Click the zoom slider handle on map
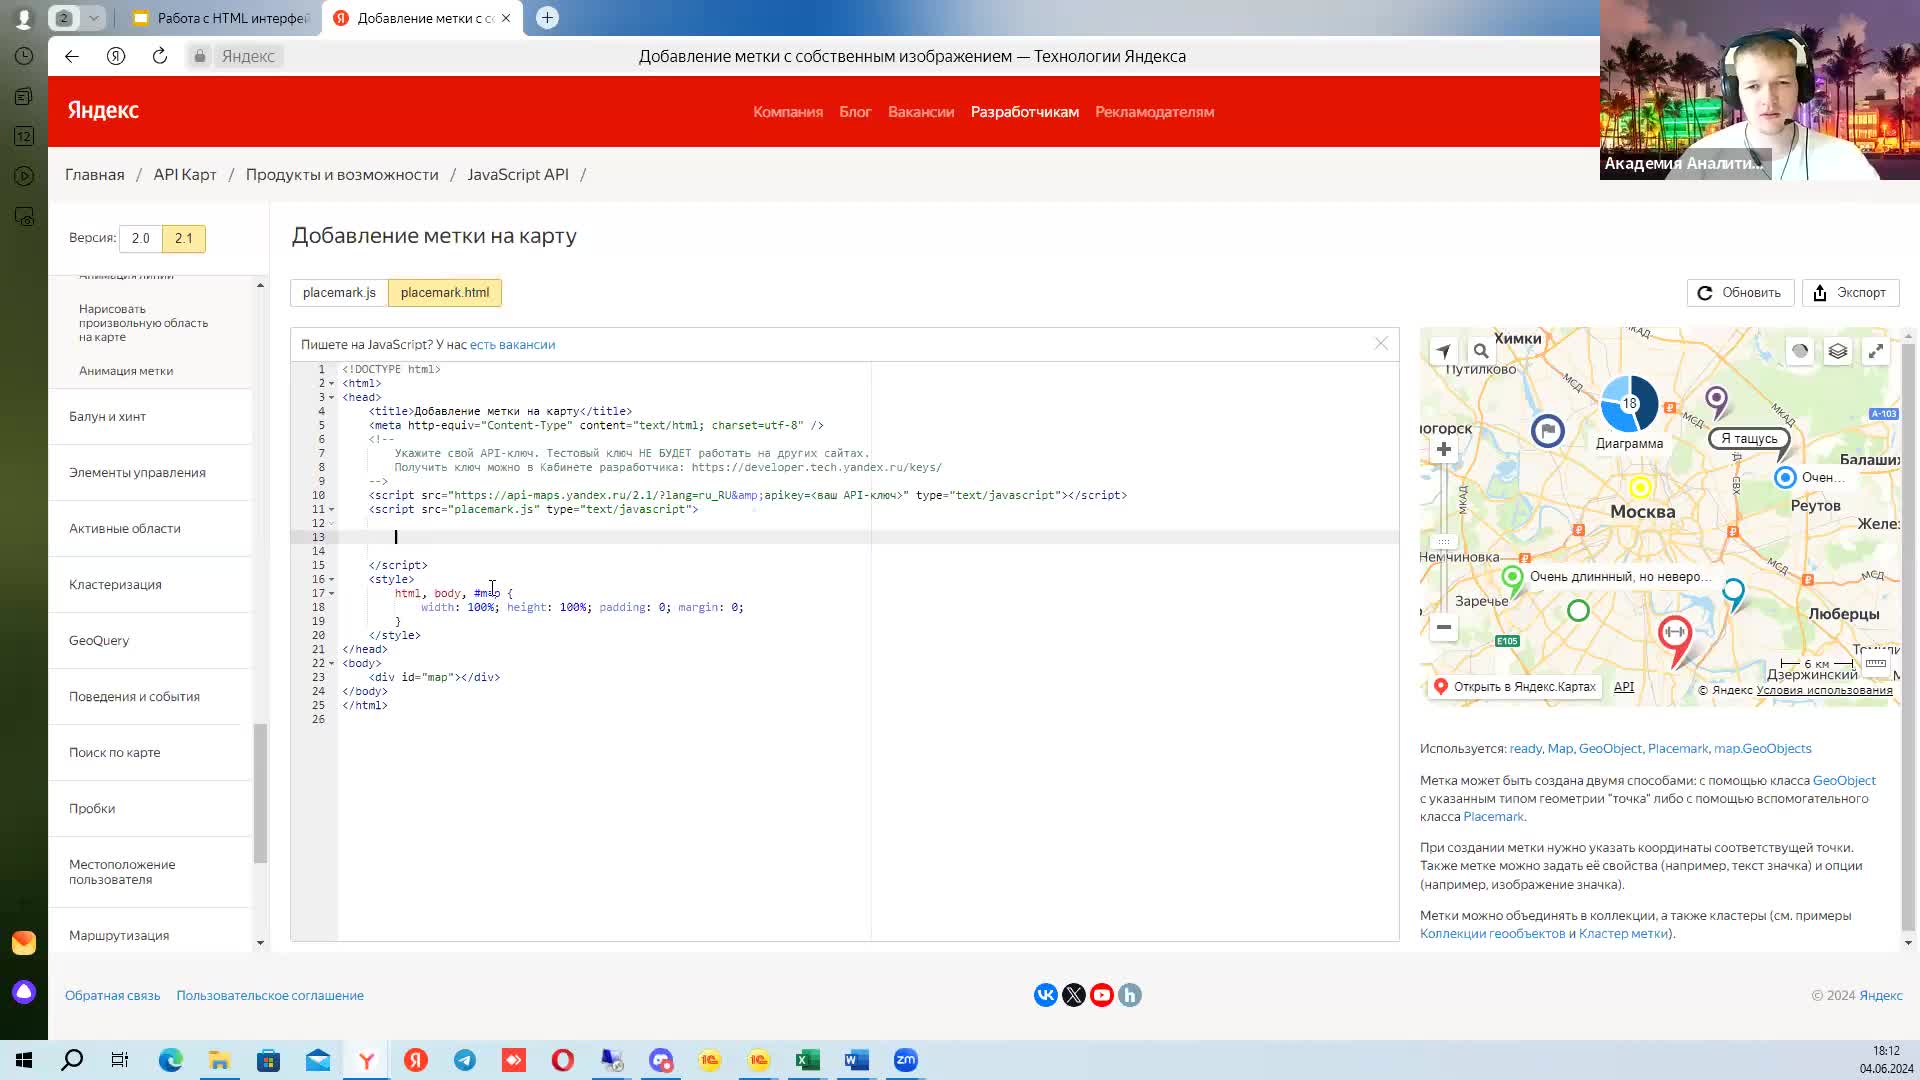 point(1444,541)
